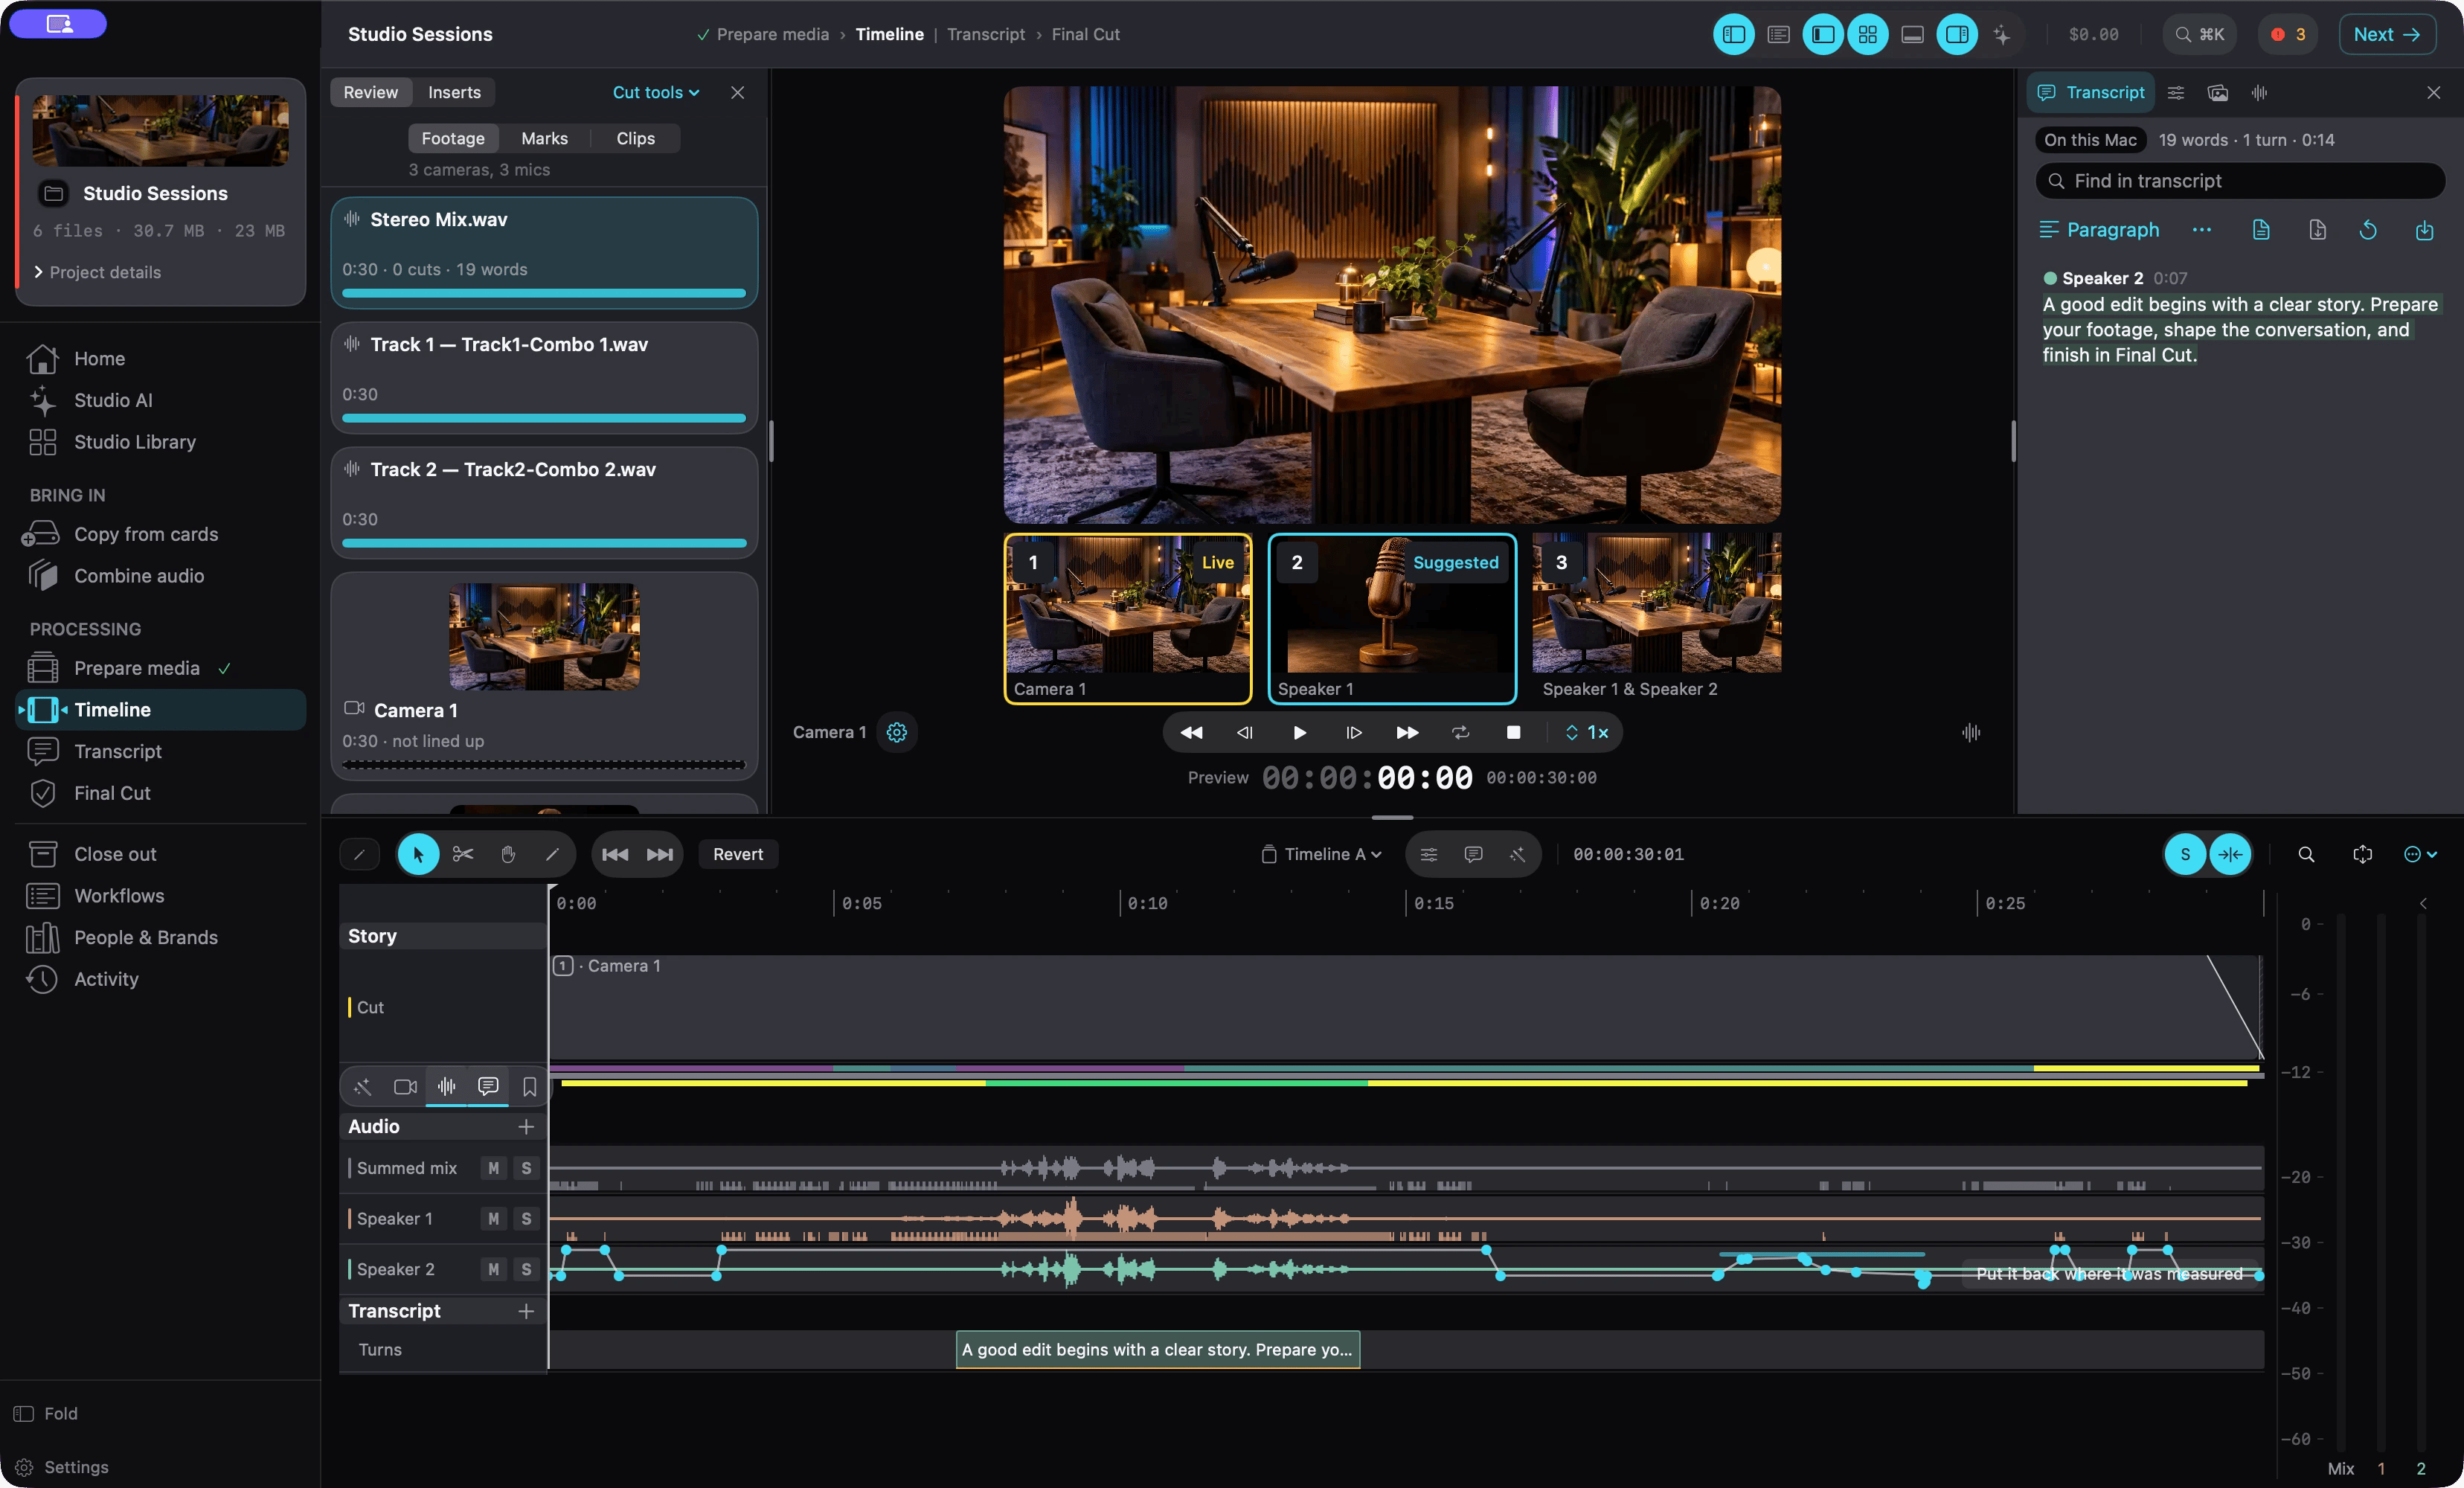Toggle loop playback icon
The width and height of the screenshot is (2464, 1488).
tap(1460, 732)
